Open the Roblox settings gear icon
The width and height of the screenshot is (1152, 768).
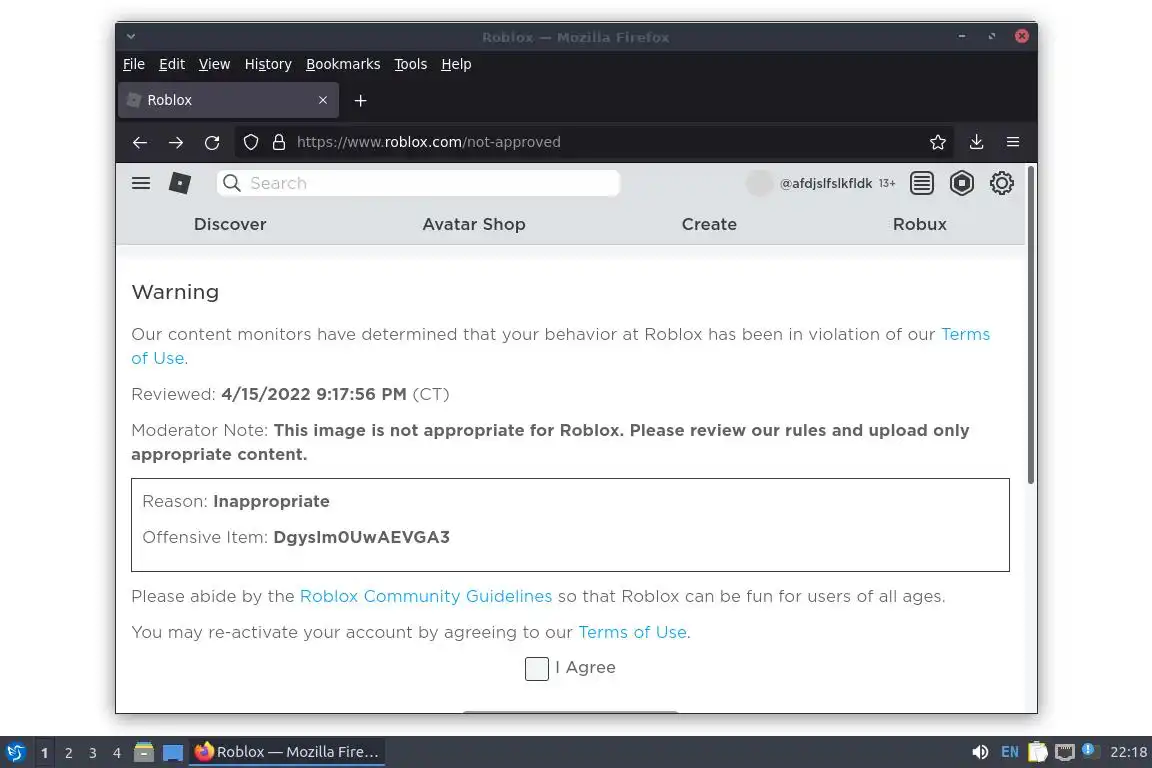coord(1001,183)
